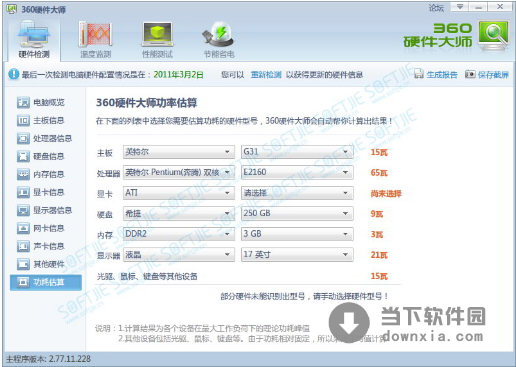Open 显卡 model dropdown showing 请选择
Image resolution: width=516 pixels, height=367 pixels.
pyautogui.click(x=297, y=193)
